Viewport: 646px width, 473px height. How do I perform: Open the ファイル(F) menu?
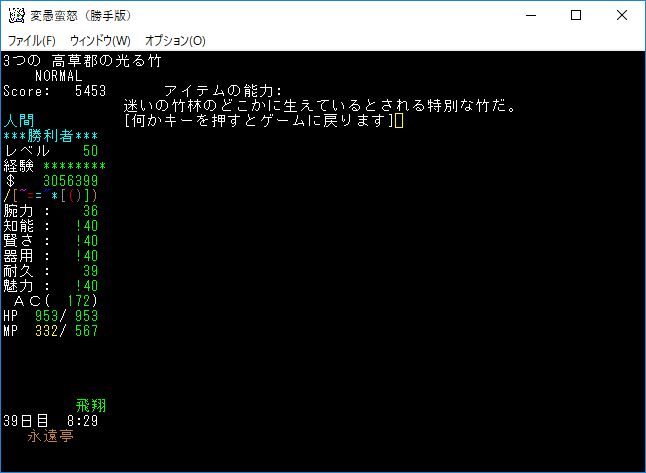pyautogui.click(x=32, y=41)
